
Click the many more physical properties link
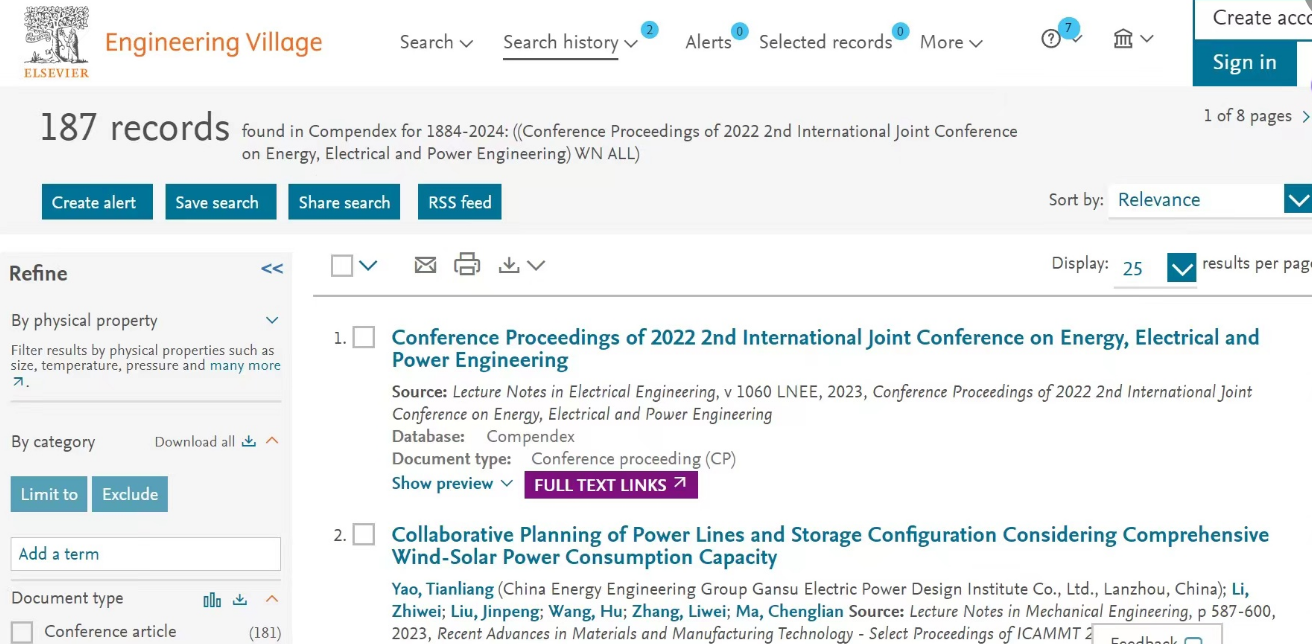pyautogui.click(x=245, y=366)
